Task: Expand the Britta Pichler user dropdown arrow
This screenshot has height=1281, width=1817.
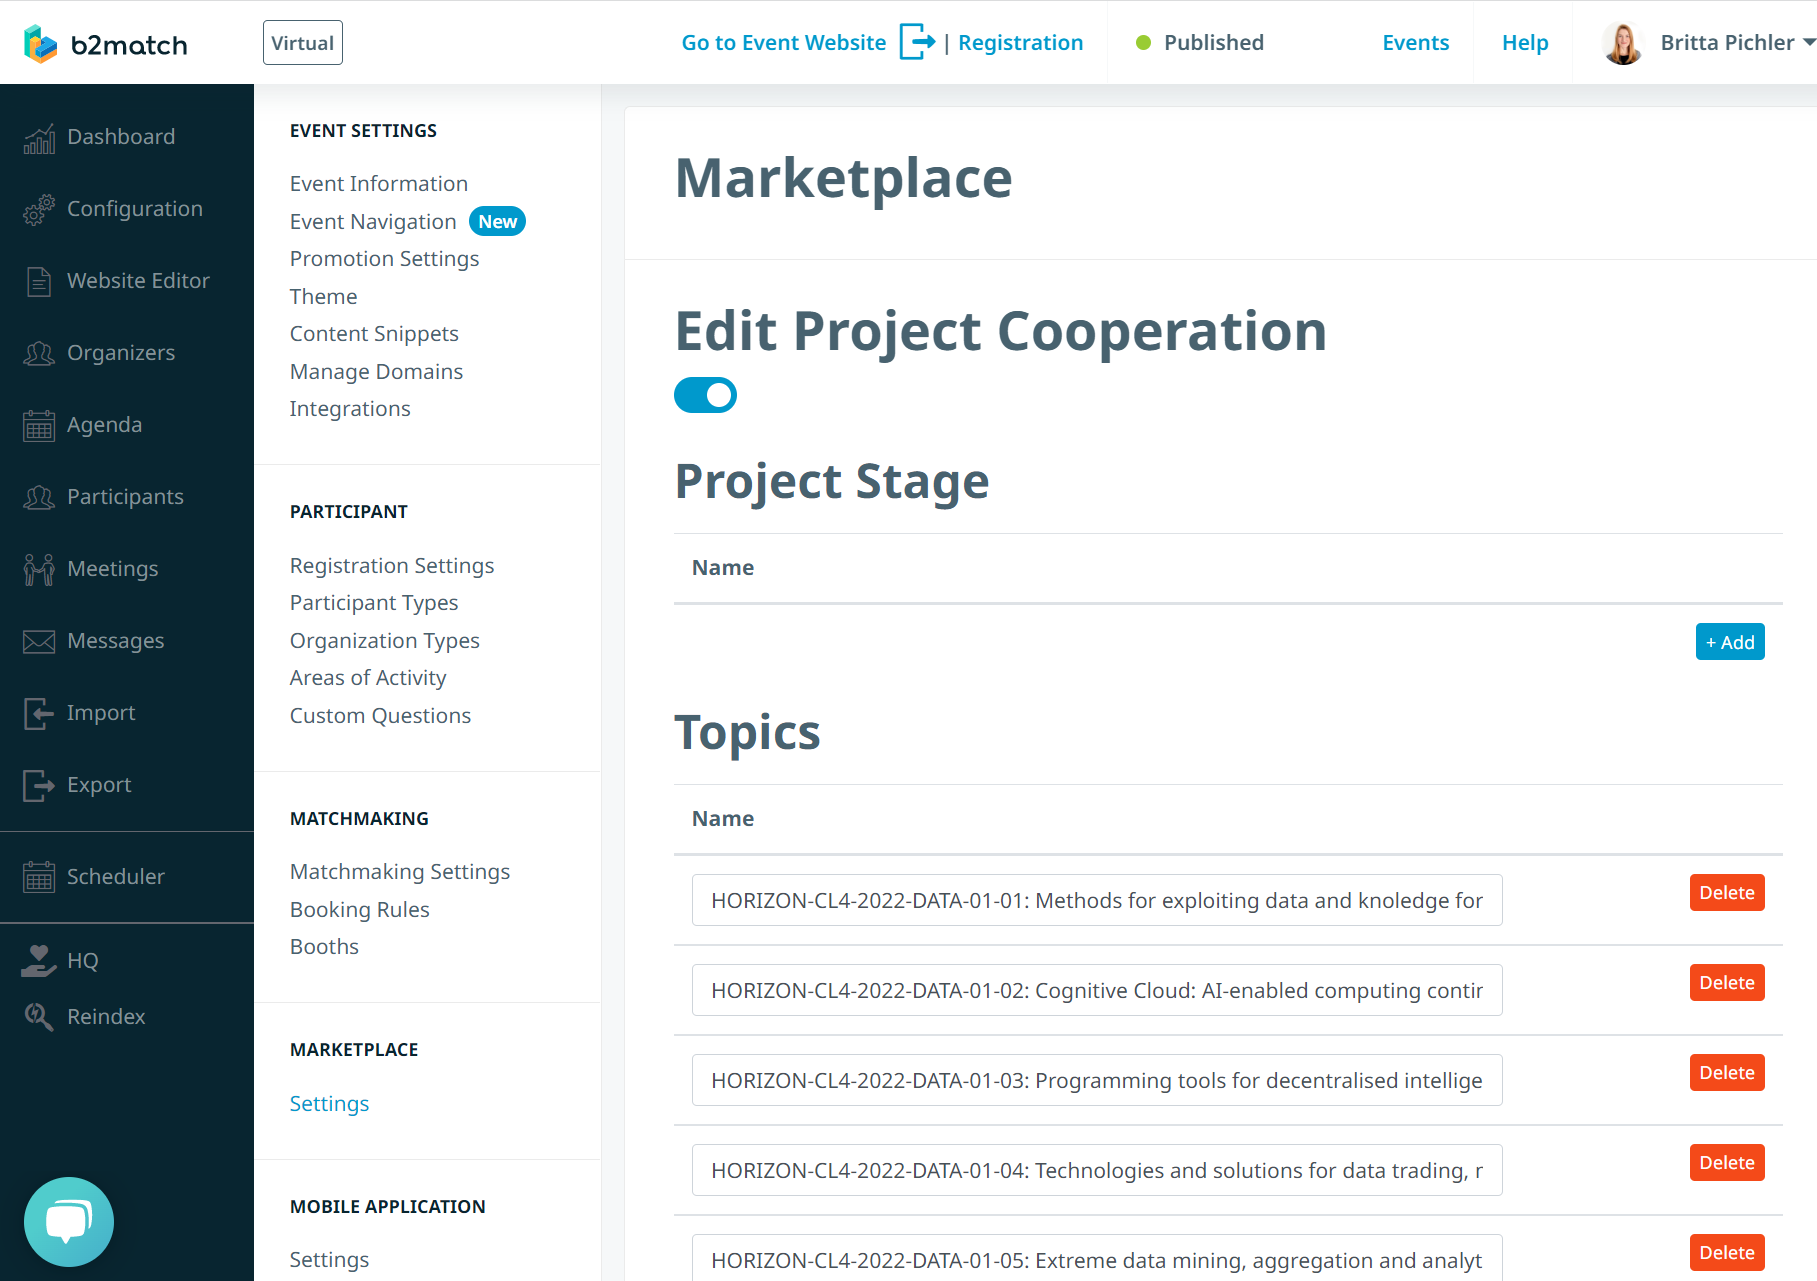Action: (1808, 43)
